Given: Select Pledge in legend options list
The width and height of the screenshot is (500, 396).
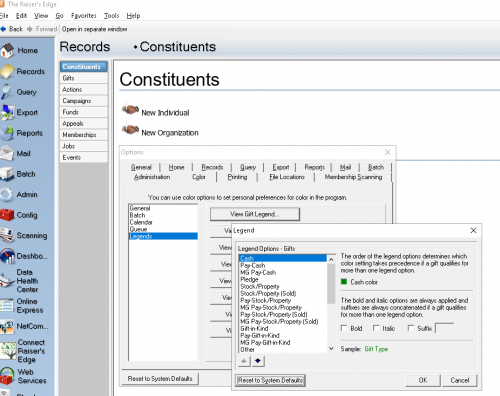Looking at the screenshot, I should tap(249, 279).
